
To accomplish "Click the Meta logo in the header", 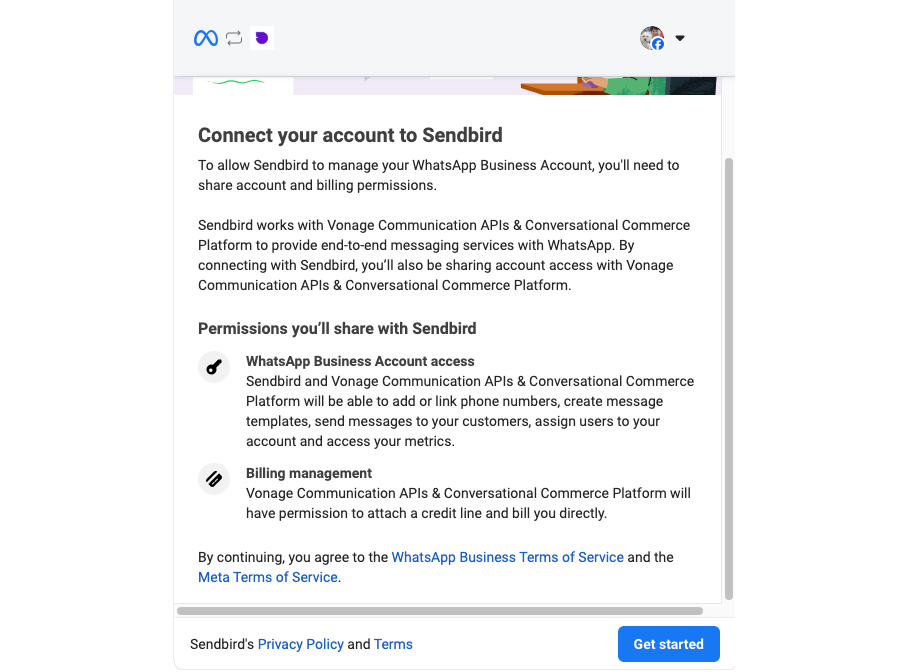I will tap(205, 38).
